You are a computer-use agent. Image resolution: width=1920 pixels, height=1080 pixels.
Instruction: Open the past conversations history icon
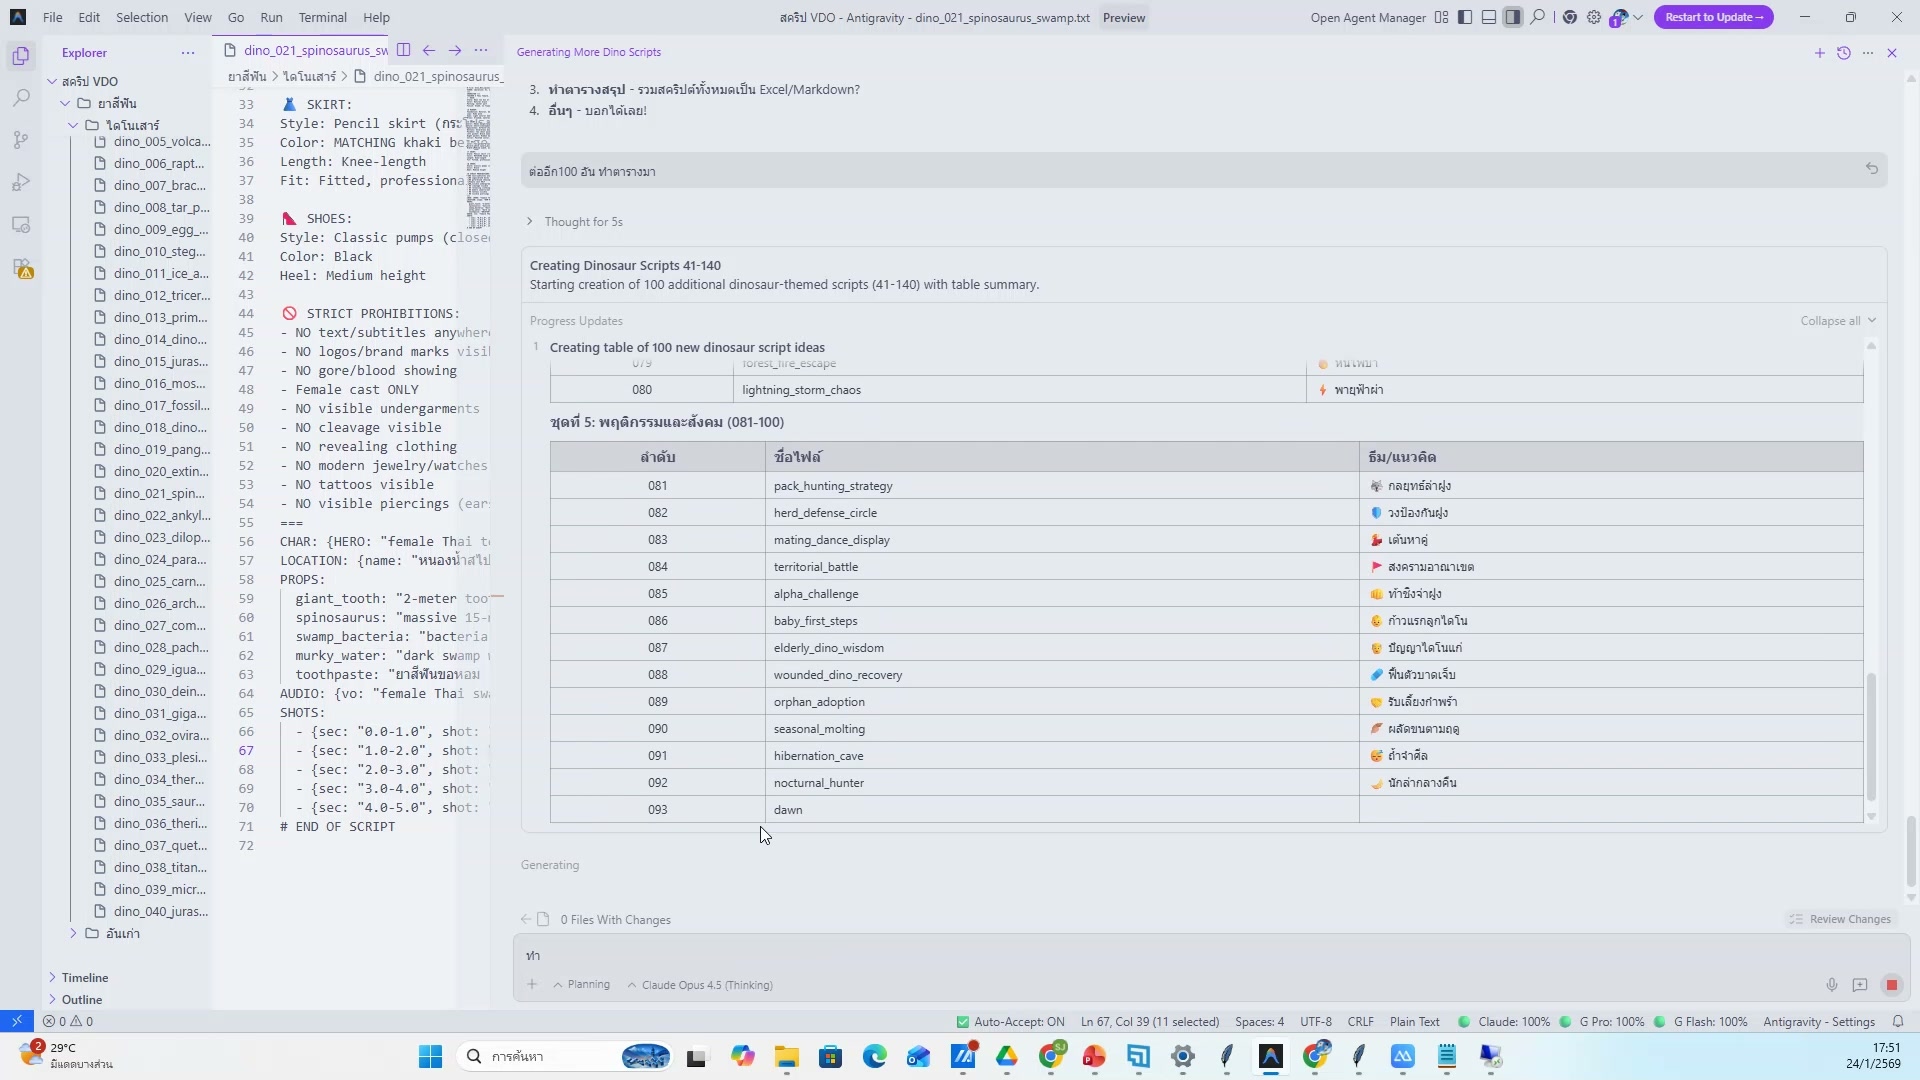1843,53
